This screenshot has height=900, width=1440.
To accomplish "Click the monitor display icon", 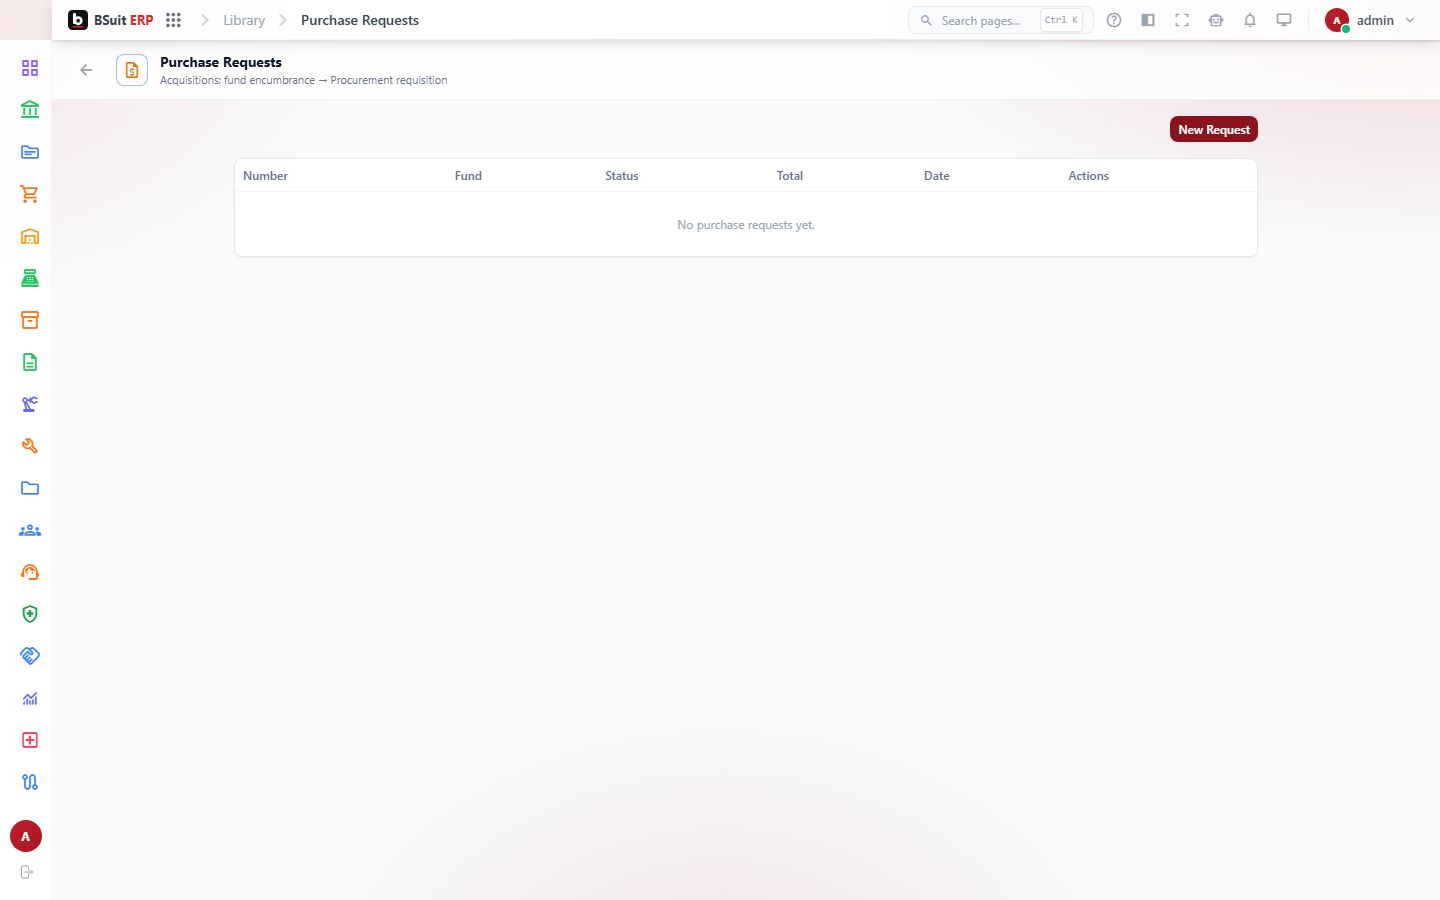I will pos(1284,20).
